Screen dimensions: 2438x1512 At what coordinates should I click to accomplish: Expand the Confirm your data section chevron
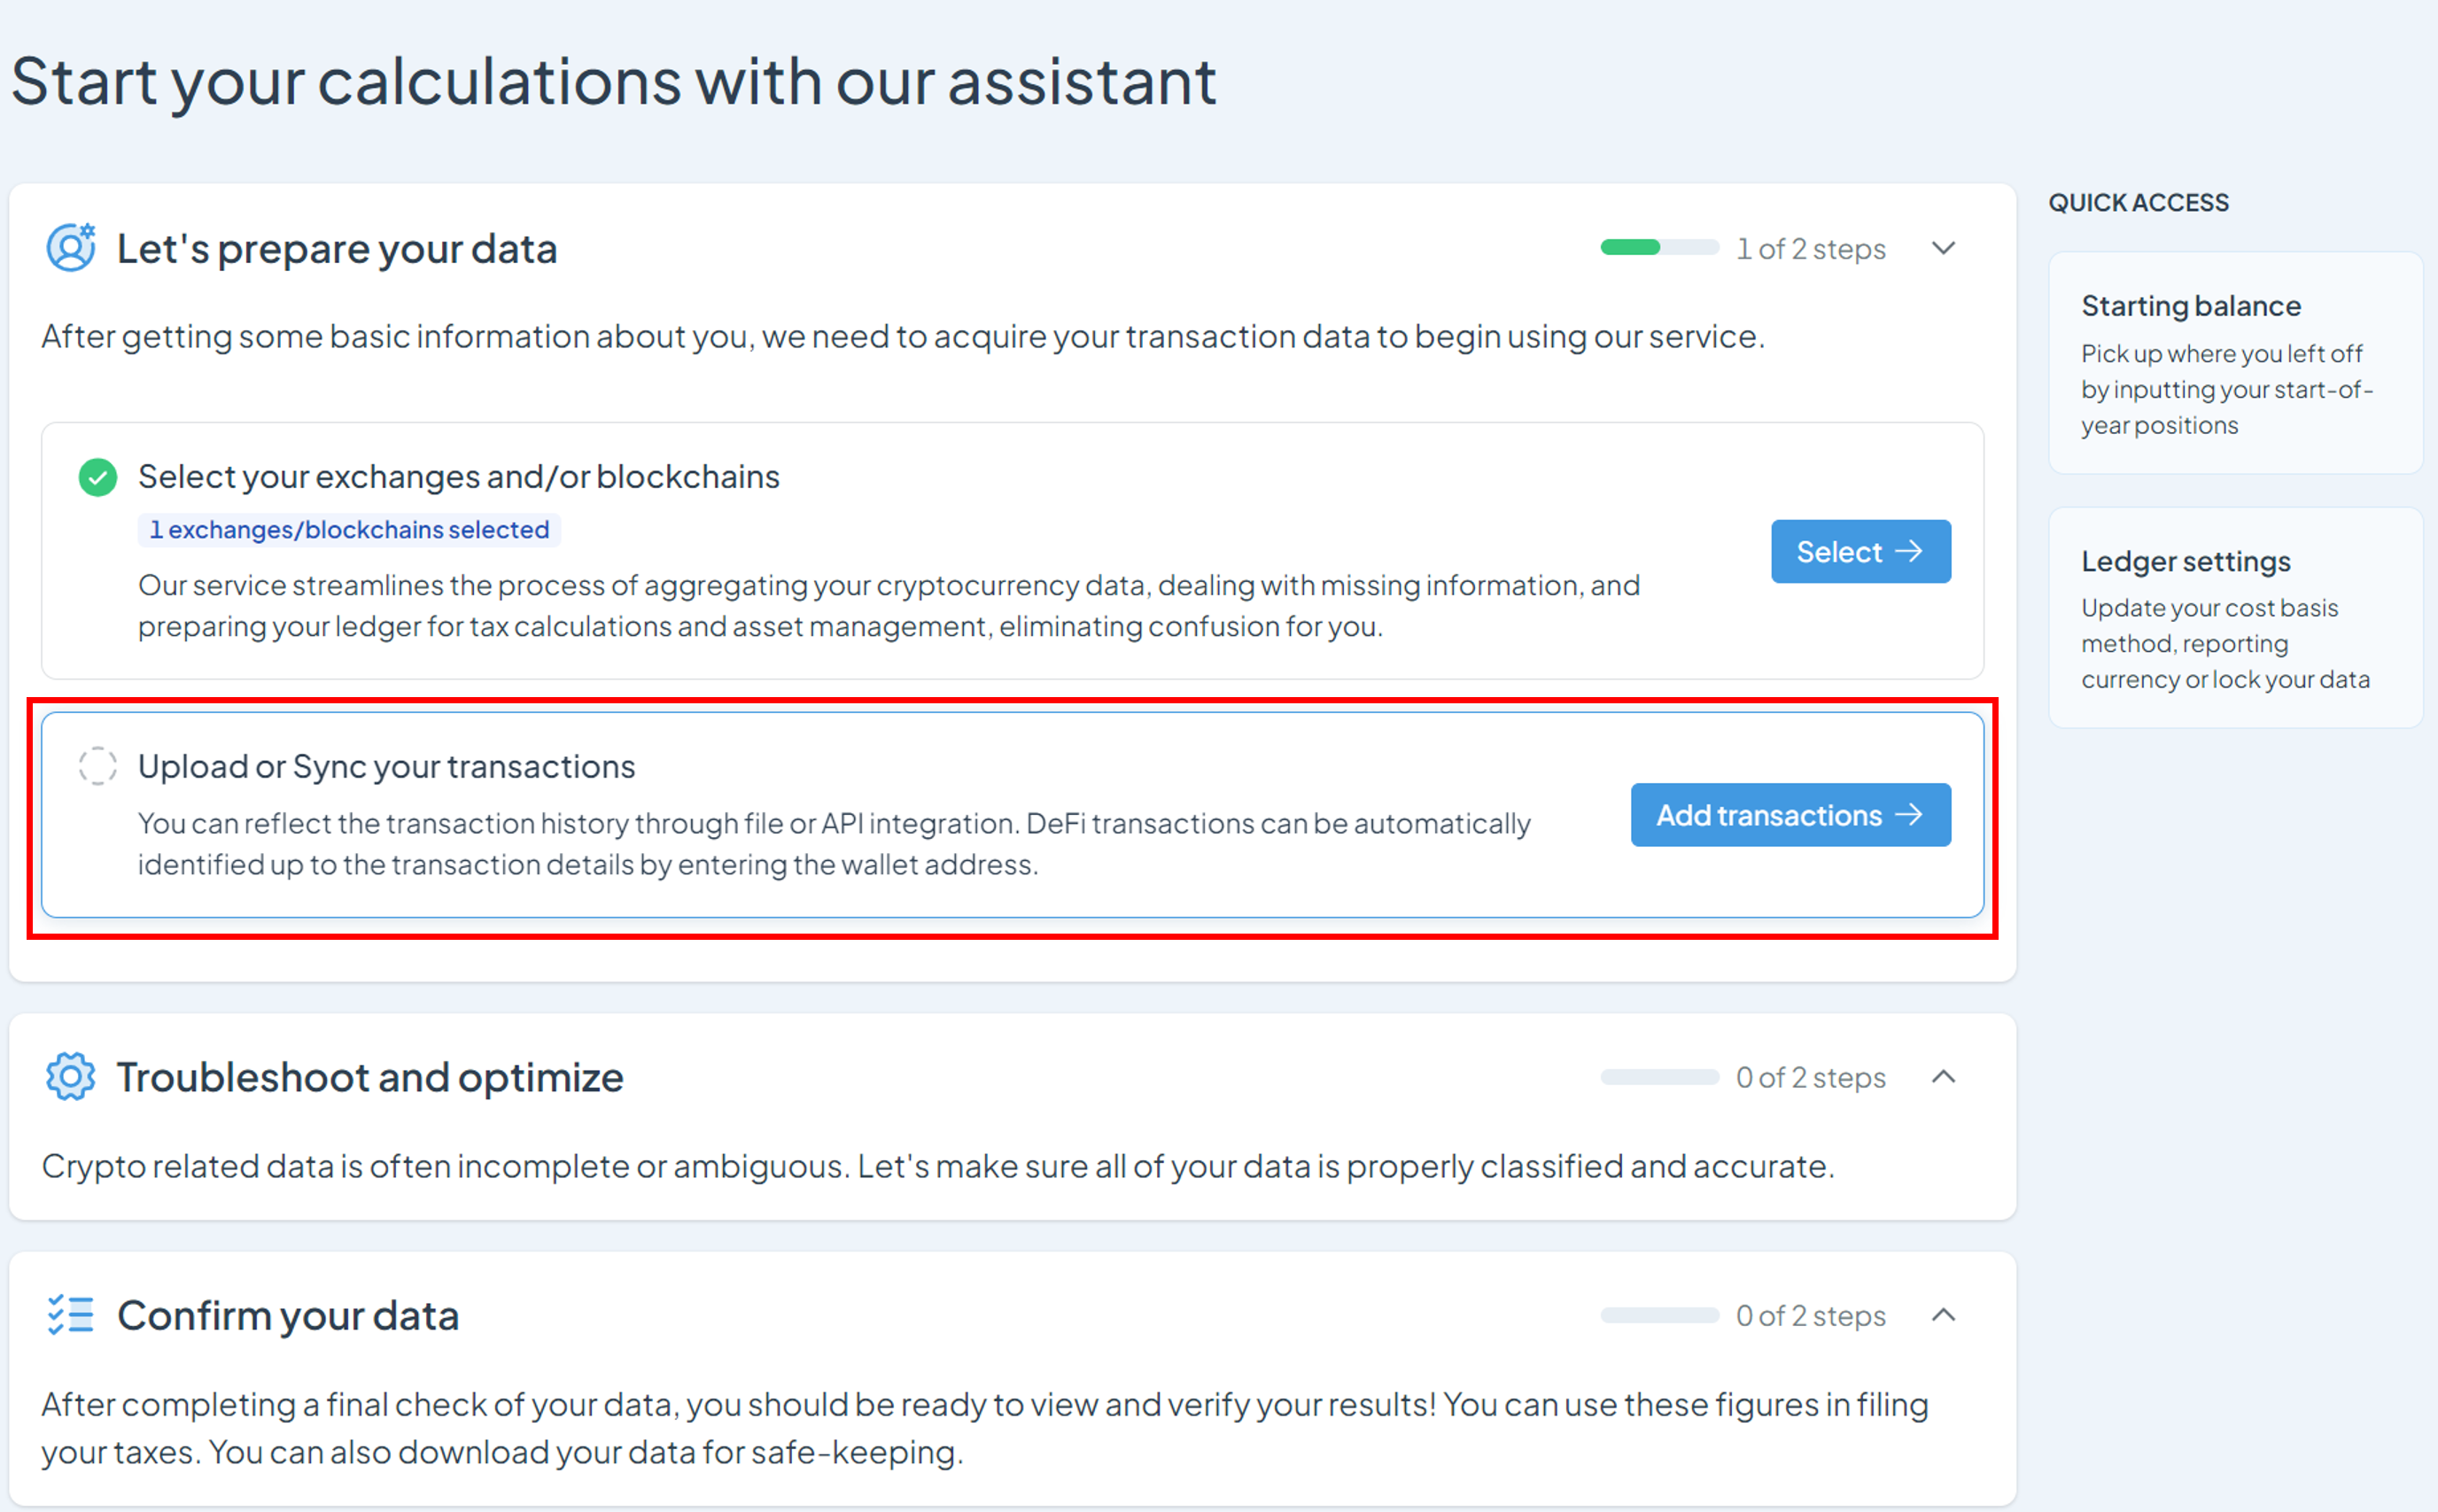coord(1943,1315)
